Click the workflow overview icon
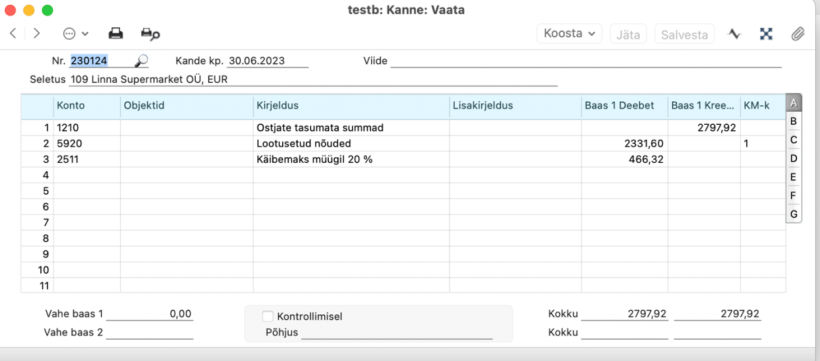The height and width of the screenshot is (361, 820). click(766, 34)
